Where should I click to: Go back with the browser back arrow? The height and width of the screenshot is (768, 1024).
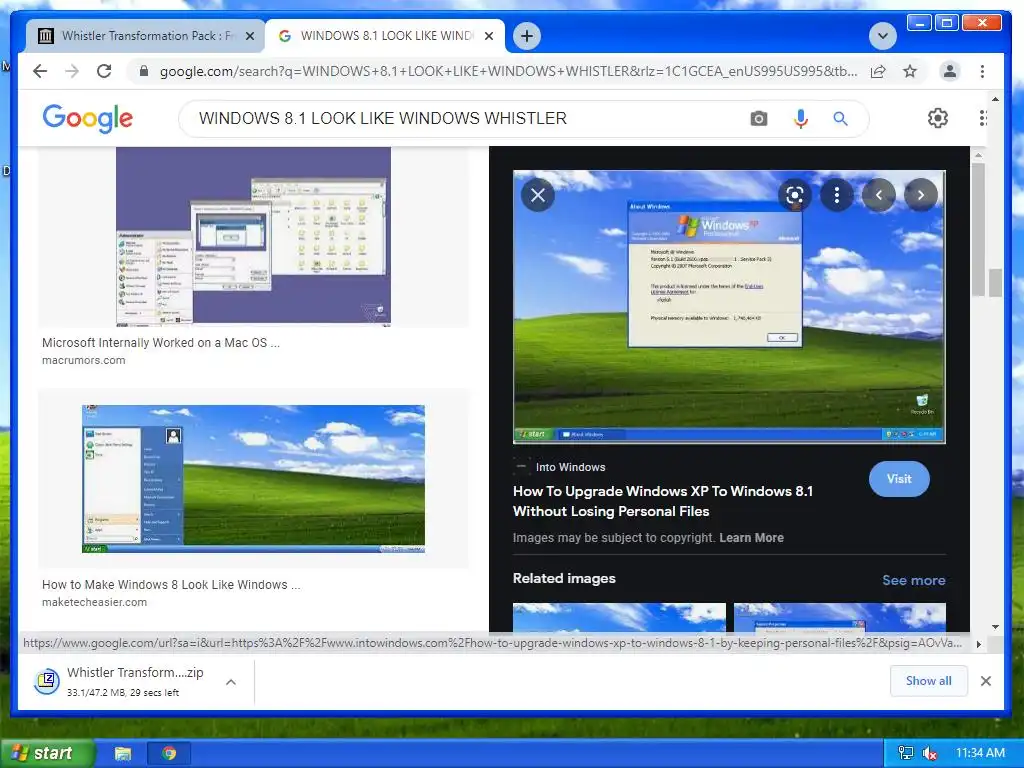click(x=40, y=71)
